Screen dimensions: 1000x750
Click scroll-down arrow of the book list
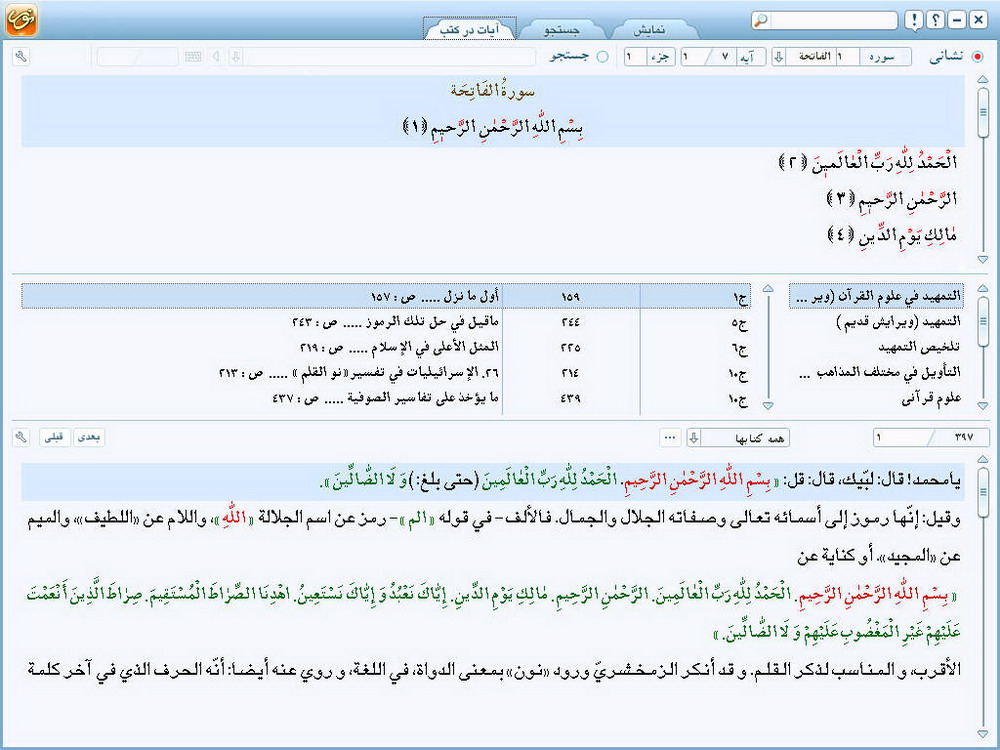click(x=983, y=406)
